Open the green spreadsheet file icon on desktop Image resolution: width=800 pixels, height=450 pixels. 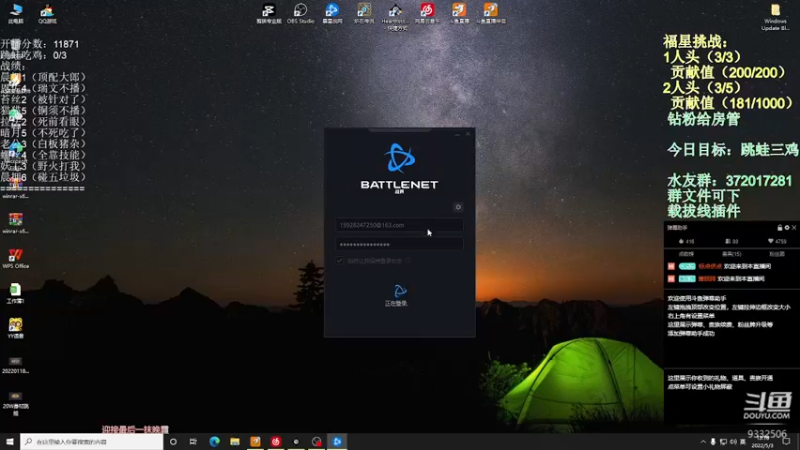click(x=15, y=293)
